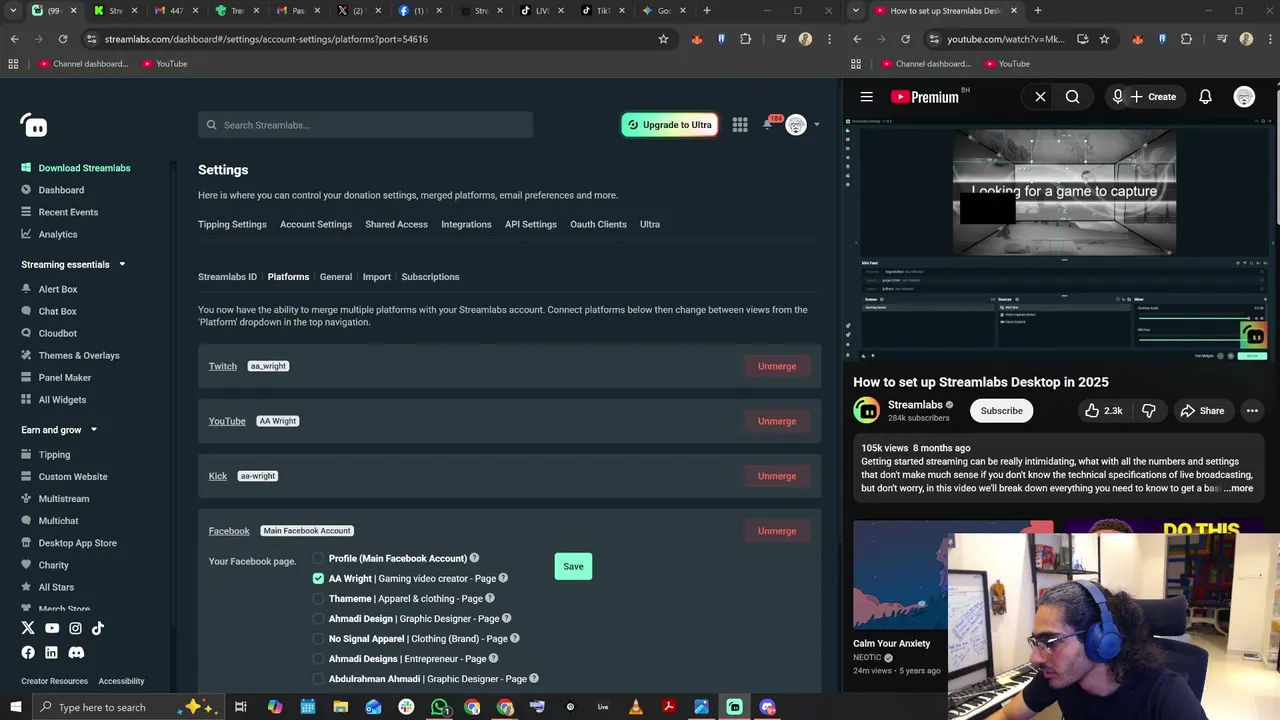The image size is (1280, 720).
Task: Open Streamlabs Discord social icon
Action: tap(76, 652)
